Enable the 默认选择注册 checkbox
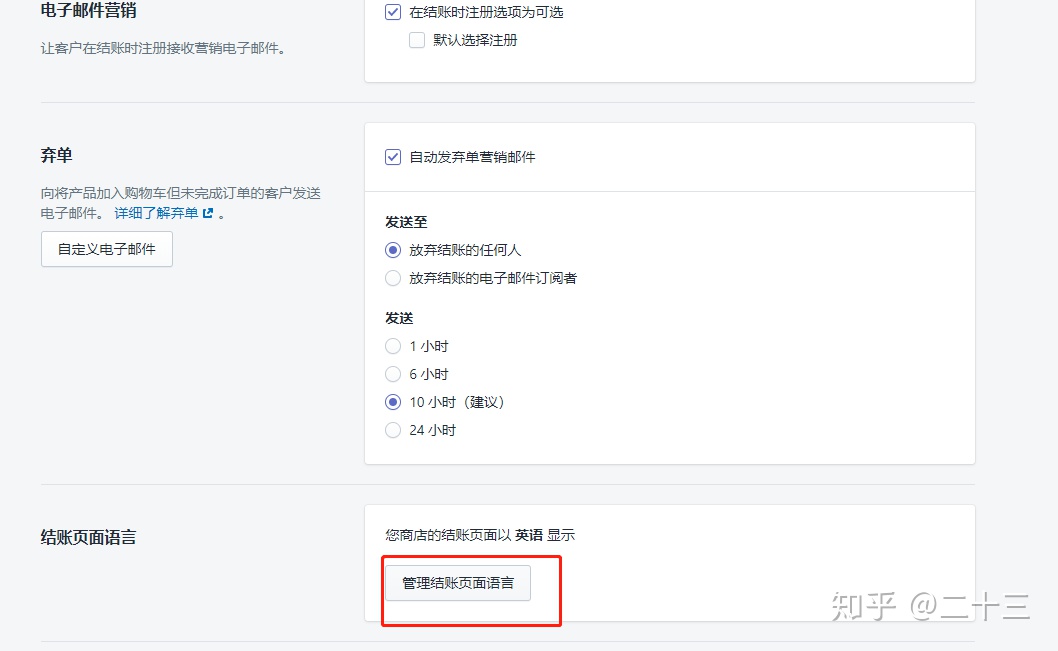 (417, 41)
